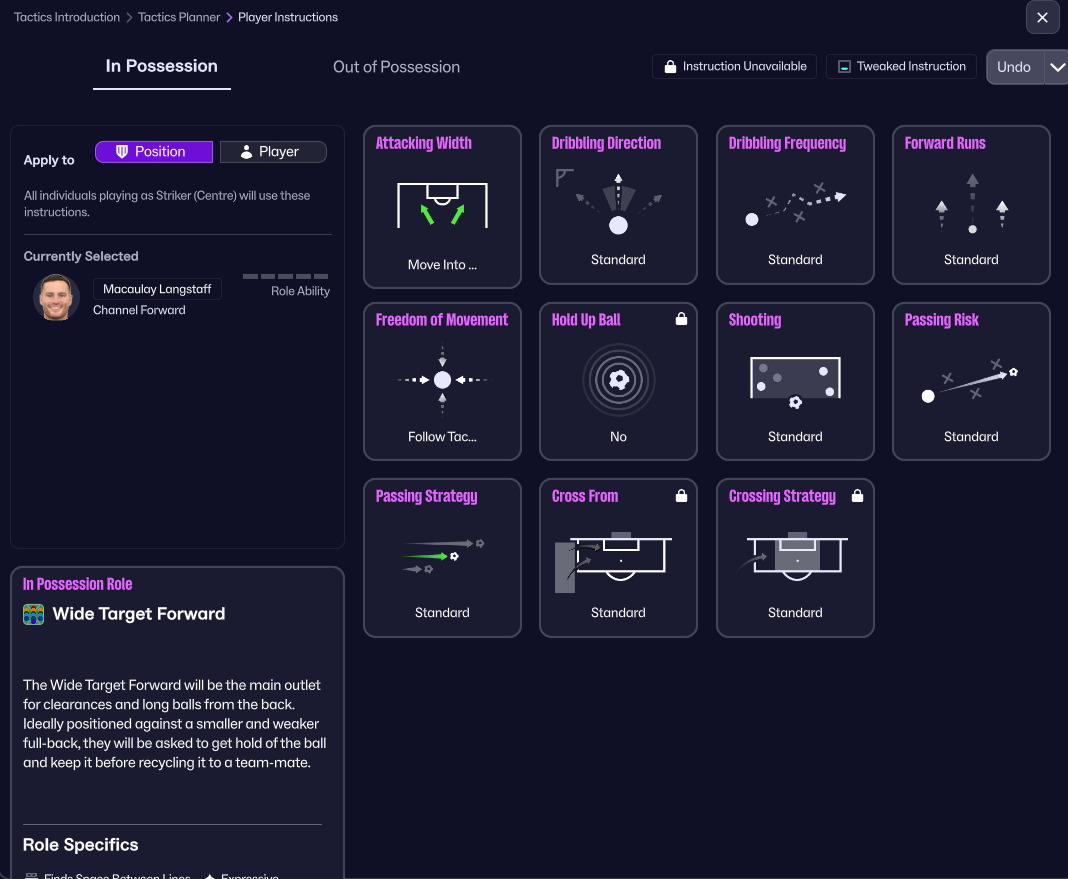
Task: Click the Attacking Width card title
Action: [424, 143]
